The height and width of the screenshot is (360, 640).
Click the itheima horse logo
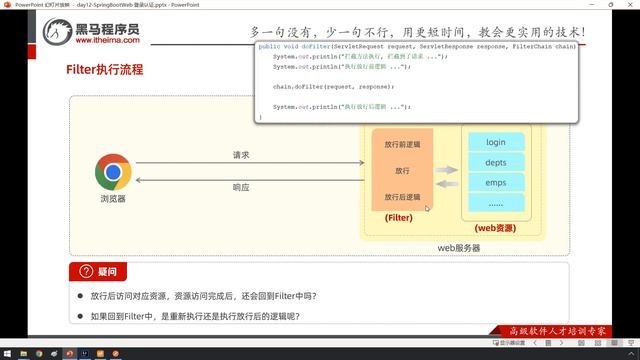click(58, 31)
